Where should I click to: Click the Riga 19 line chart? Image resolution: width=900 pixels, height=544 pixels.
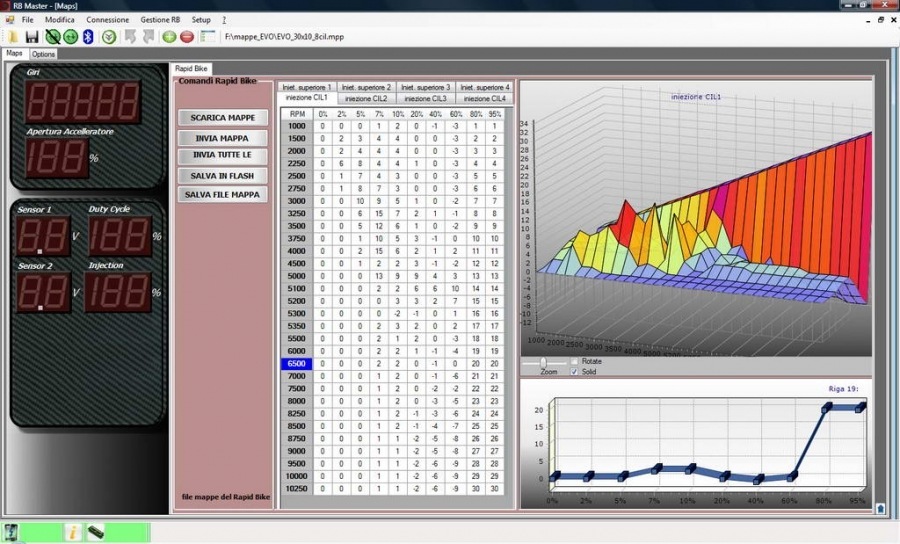pos(696,443)
